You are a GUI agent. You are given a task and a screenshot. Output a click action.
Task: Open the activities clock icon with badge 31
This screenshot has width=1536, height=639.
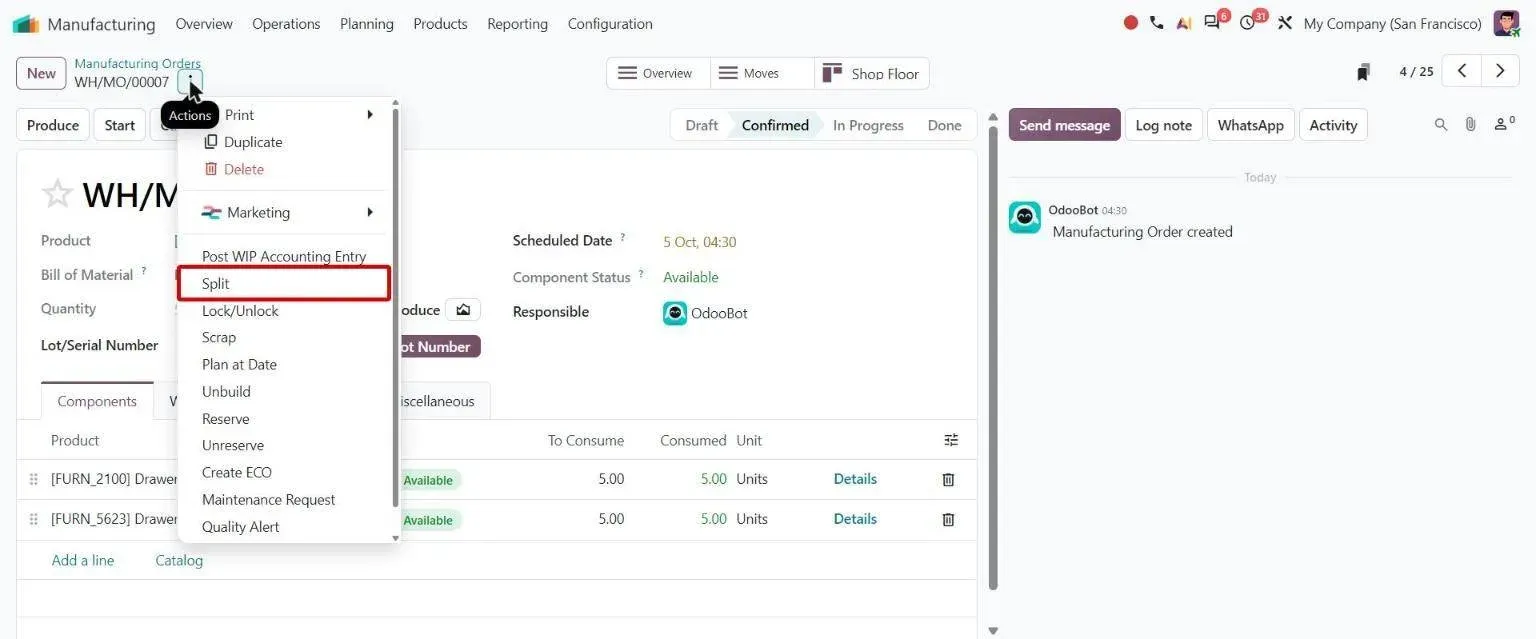click(x=1248, y=22)
